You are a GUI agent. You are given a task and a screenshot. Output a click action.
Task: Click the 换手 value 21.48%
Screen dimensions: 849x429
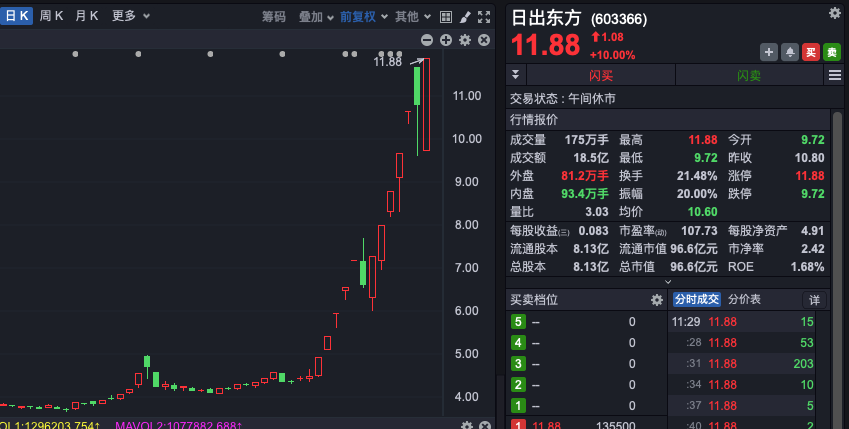[697, 176]
